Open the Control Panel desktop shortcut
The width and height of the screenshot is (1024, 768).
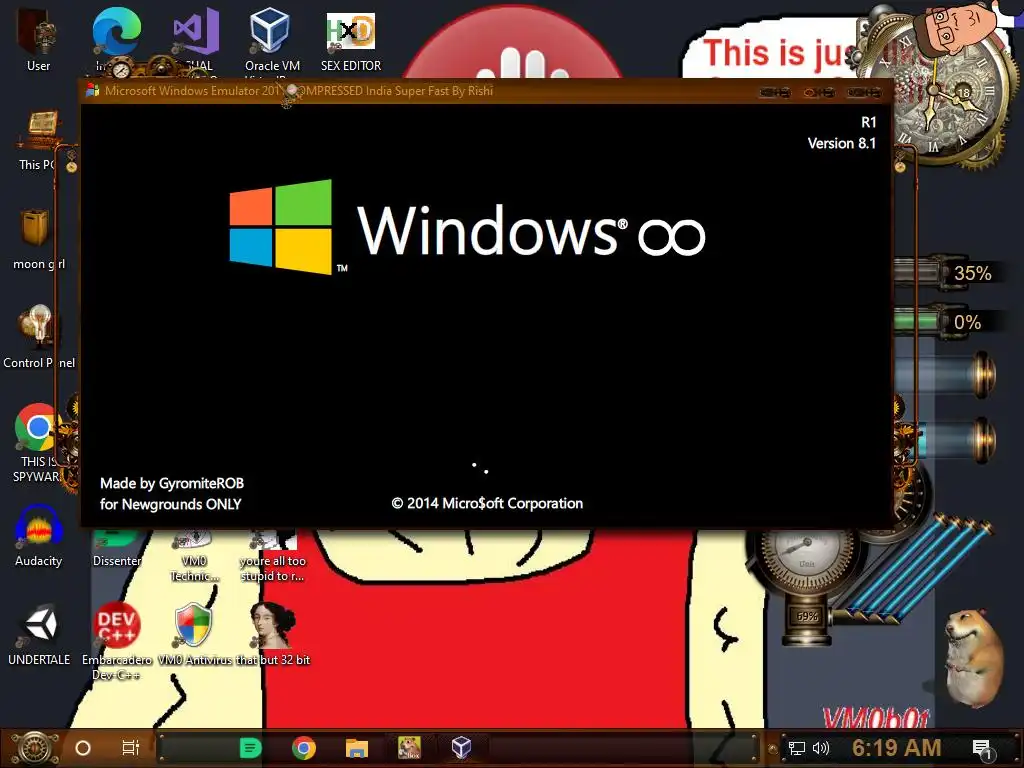click(38, 336)
